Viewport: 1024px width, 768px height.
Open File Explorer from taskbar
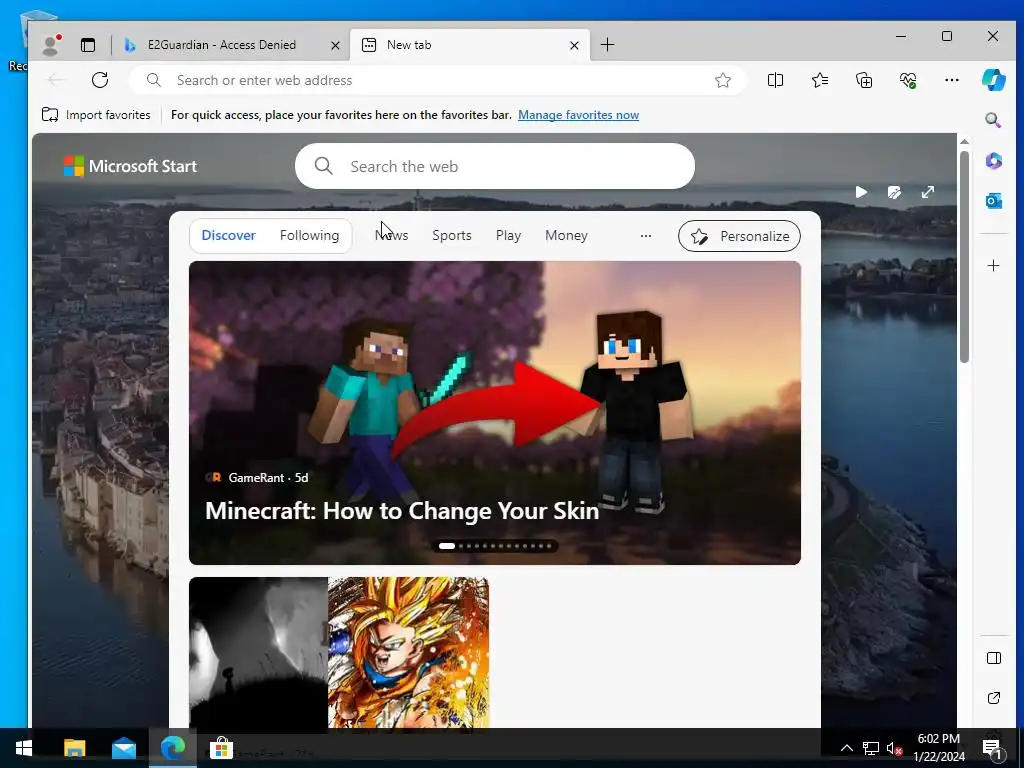[74, 748]
